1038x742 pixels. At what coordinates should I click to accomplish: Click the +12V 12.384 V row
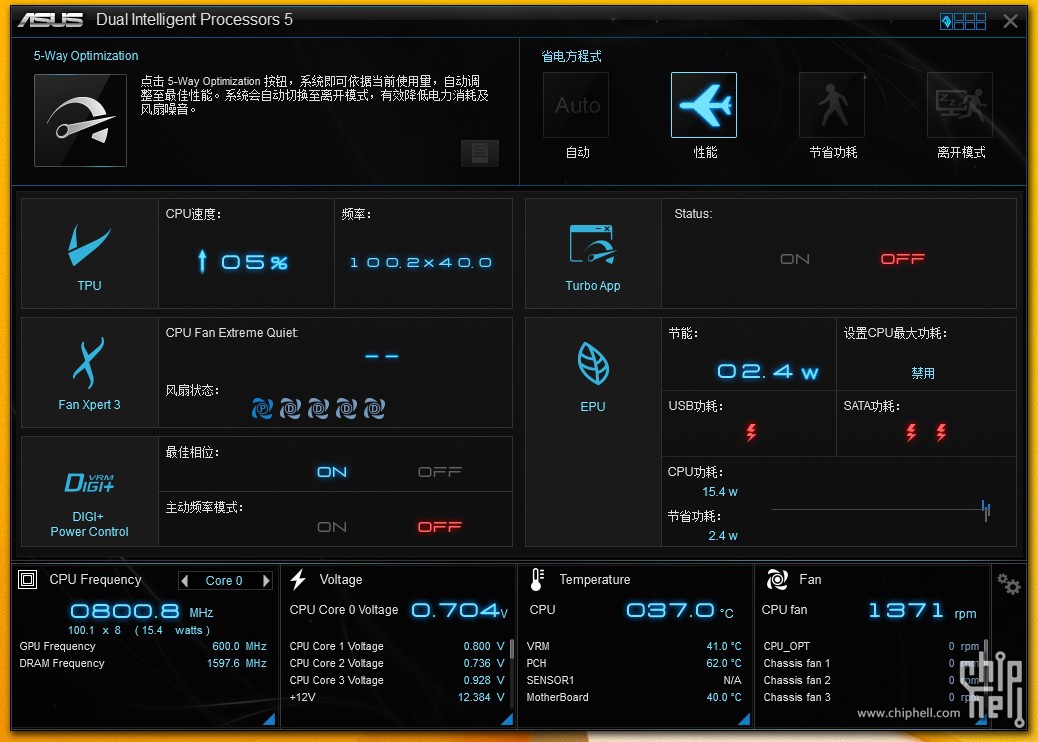pos(397,698)
